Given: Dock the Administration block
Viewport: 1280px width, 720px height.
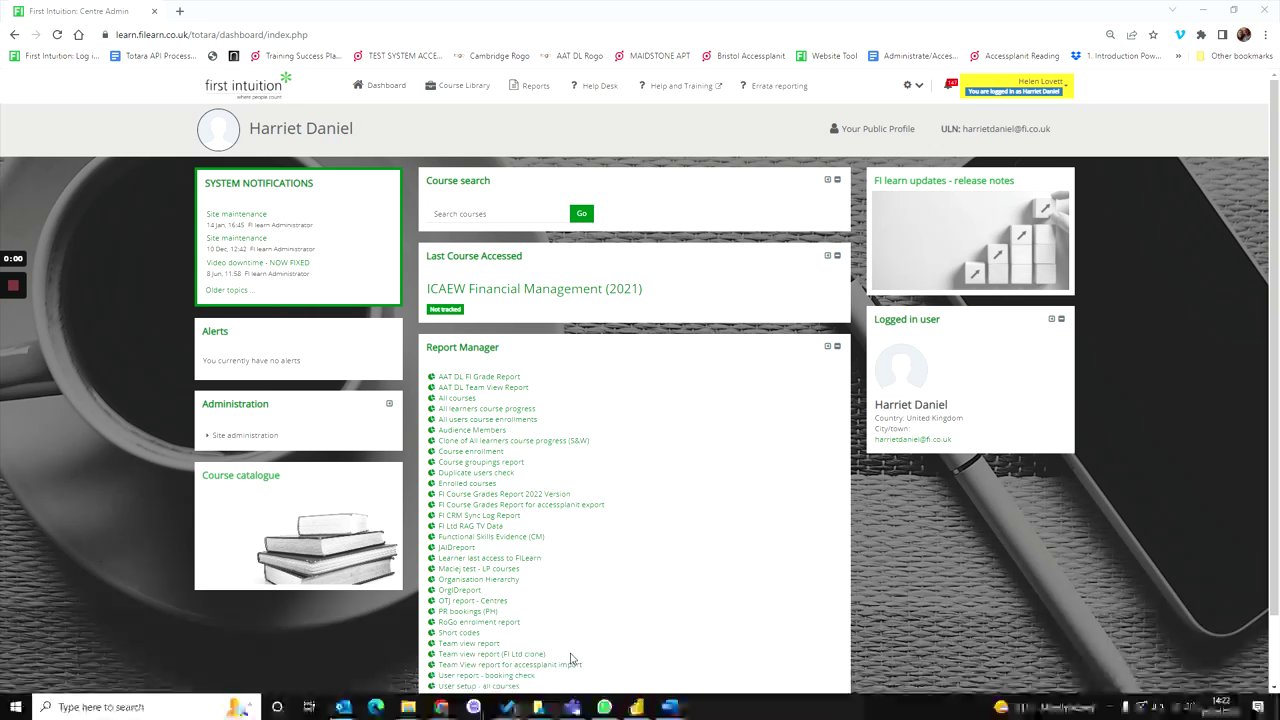Looking at the screenshot, I should point(389,404).
